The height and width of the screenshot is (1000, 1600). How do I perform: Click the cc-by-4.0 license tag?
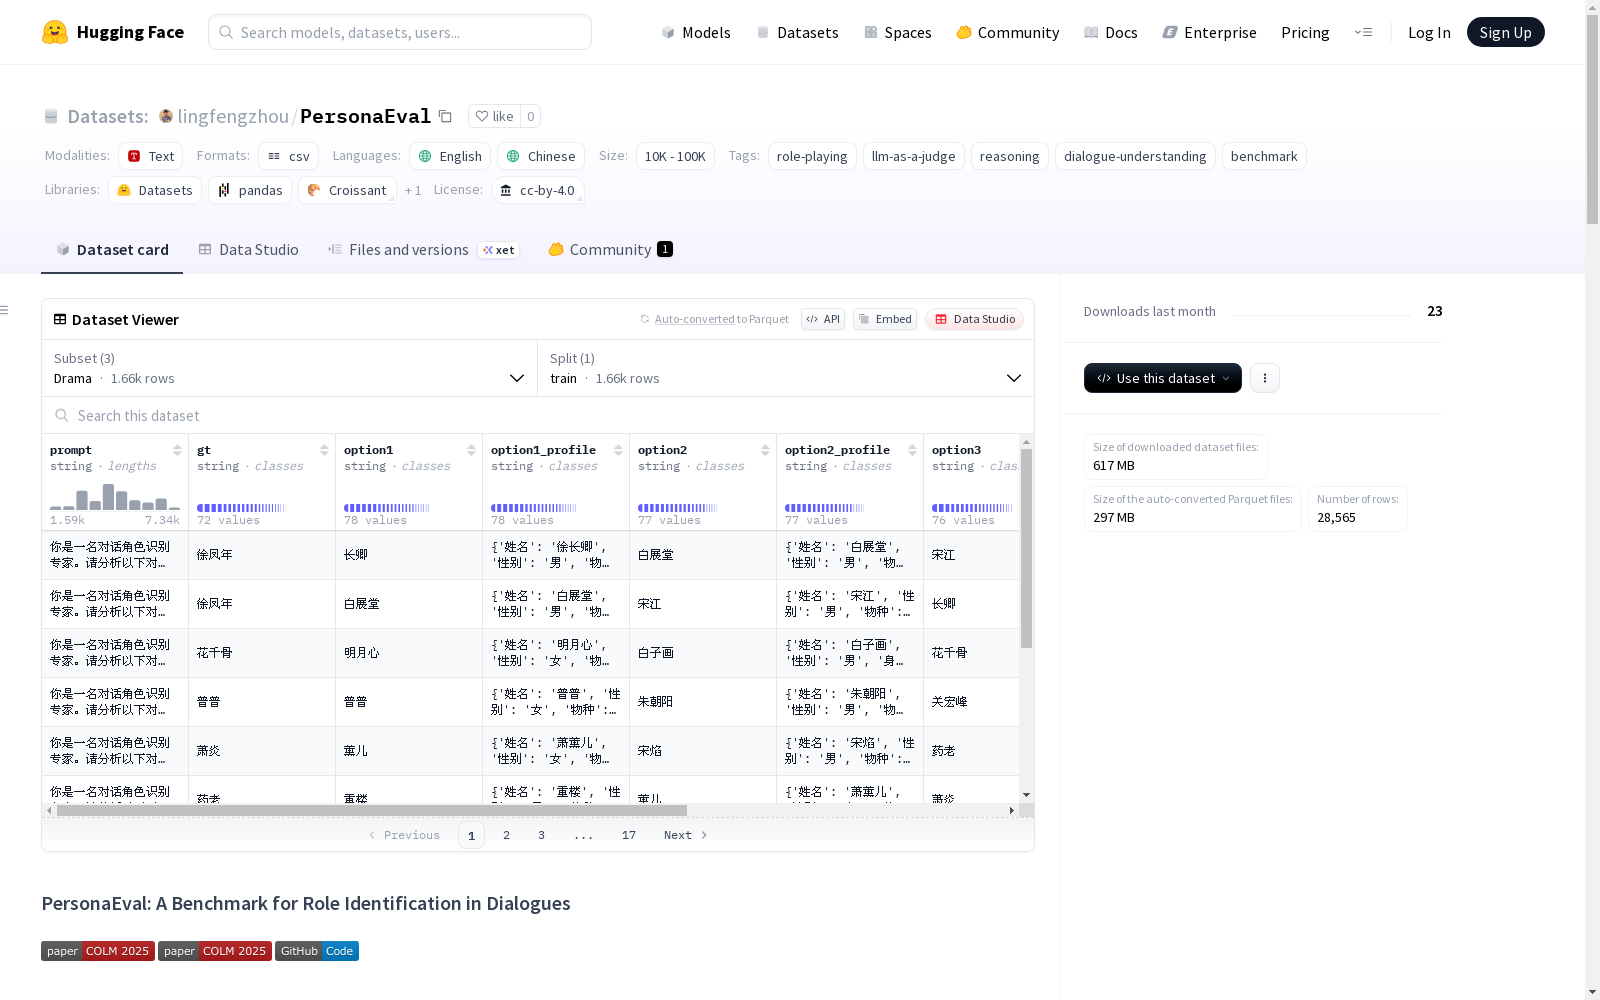pos(538,190)
